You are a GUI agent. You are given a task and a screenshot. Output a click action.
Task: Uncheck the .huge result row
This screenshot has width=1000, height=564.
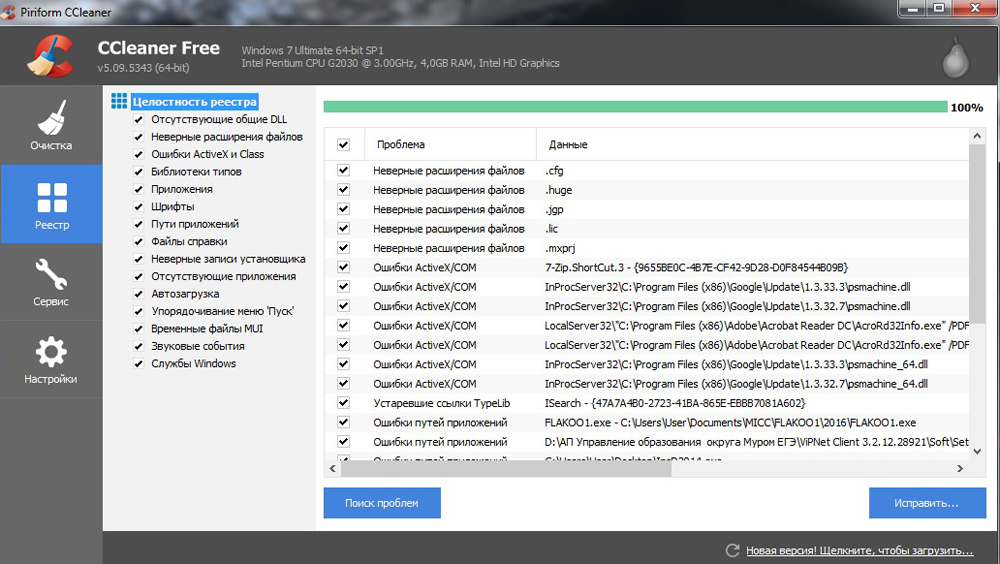(x=343, y=189)
